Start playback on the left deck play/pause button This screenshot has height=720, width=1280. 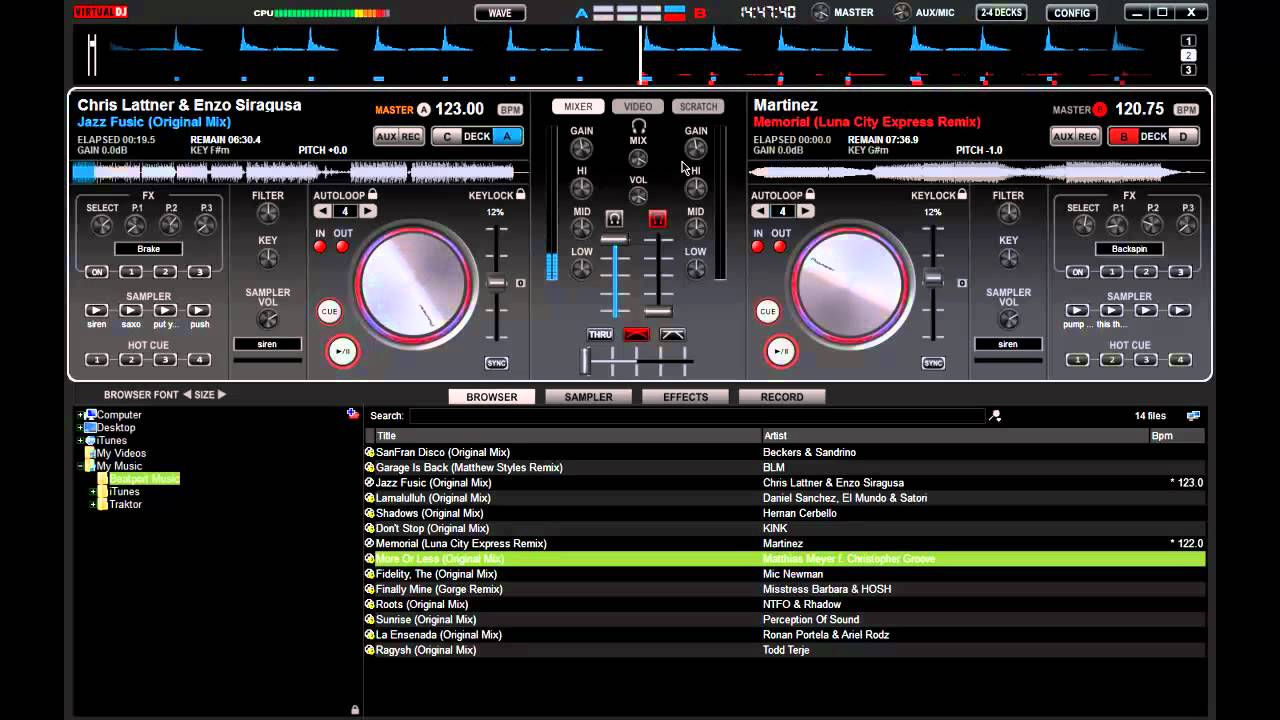tap(343, 351)
